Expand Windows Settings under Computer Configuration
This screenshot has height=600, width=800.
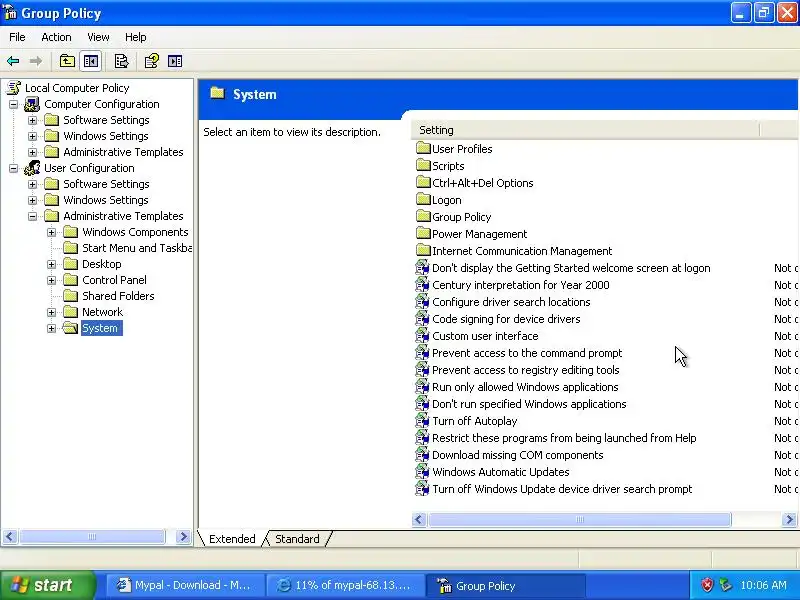pyautogui.click(x=33, y=136)
